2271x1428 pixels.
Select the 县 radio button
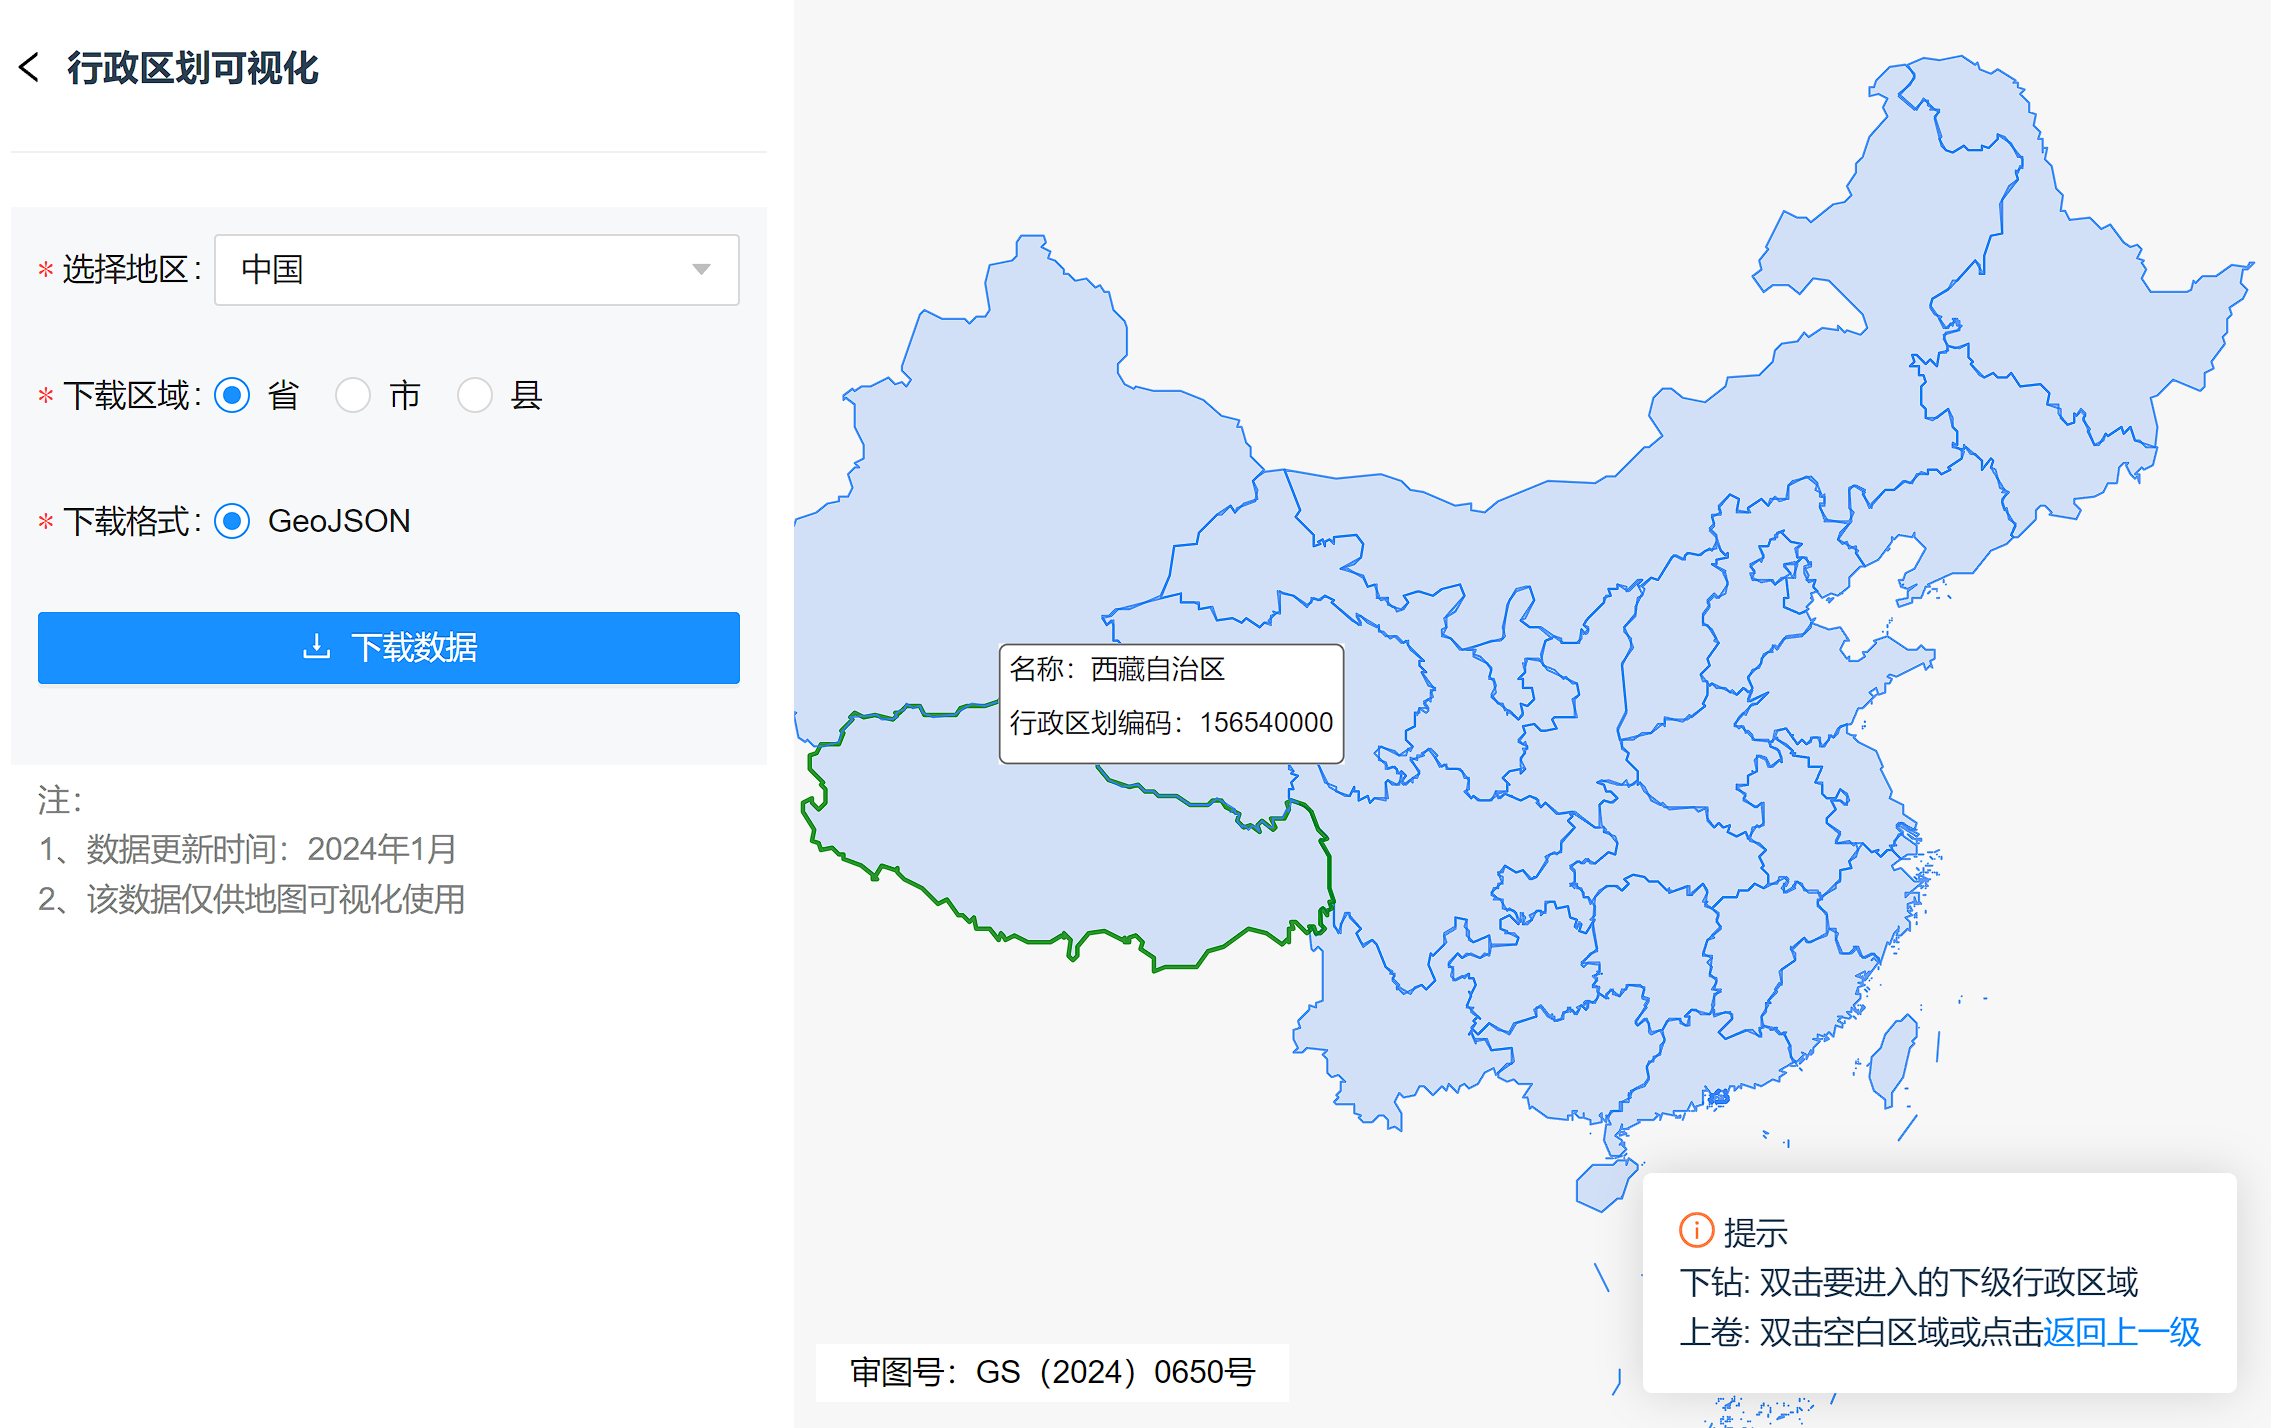(475, 396)
